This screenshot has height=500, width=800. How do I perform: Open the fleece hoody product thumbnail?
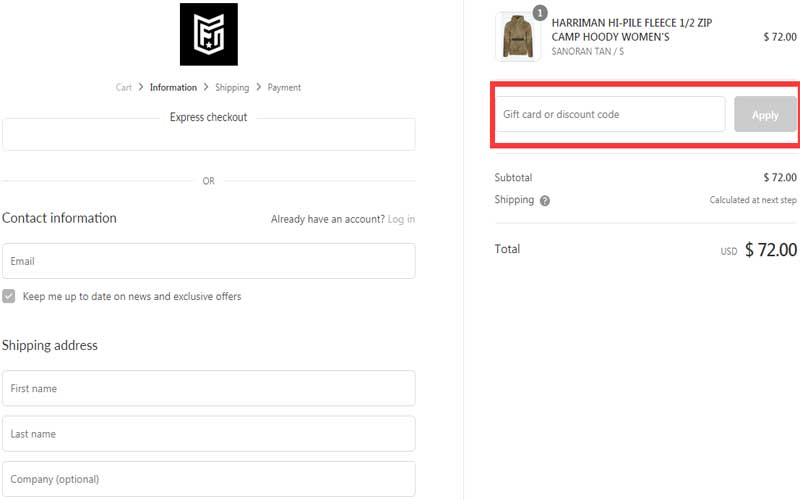518,38
